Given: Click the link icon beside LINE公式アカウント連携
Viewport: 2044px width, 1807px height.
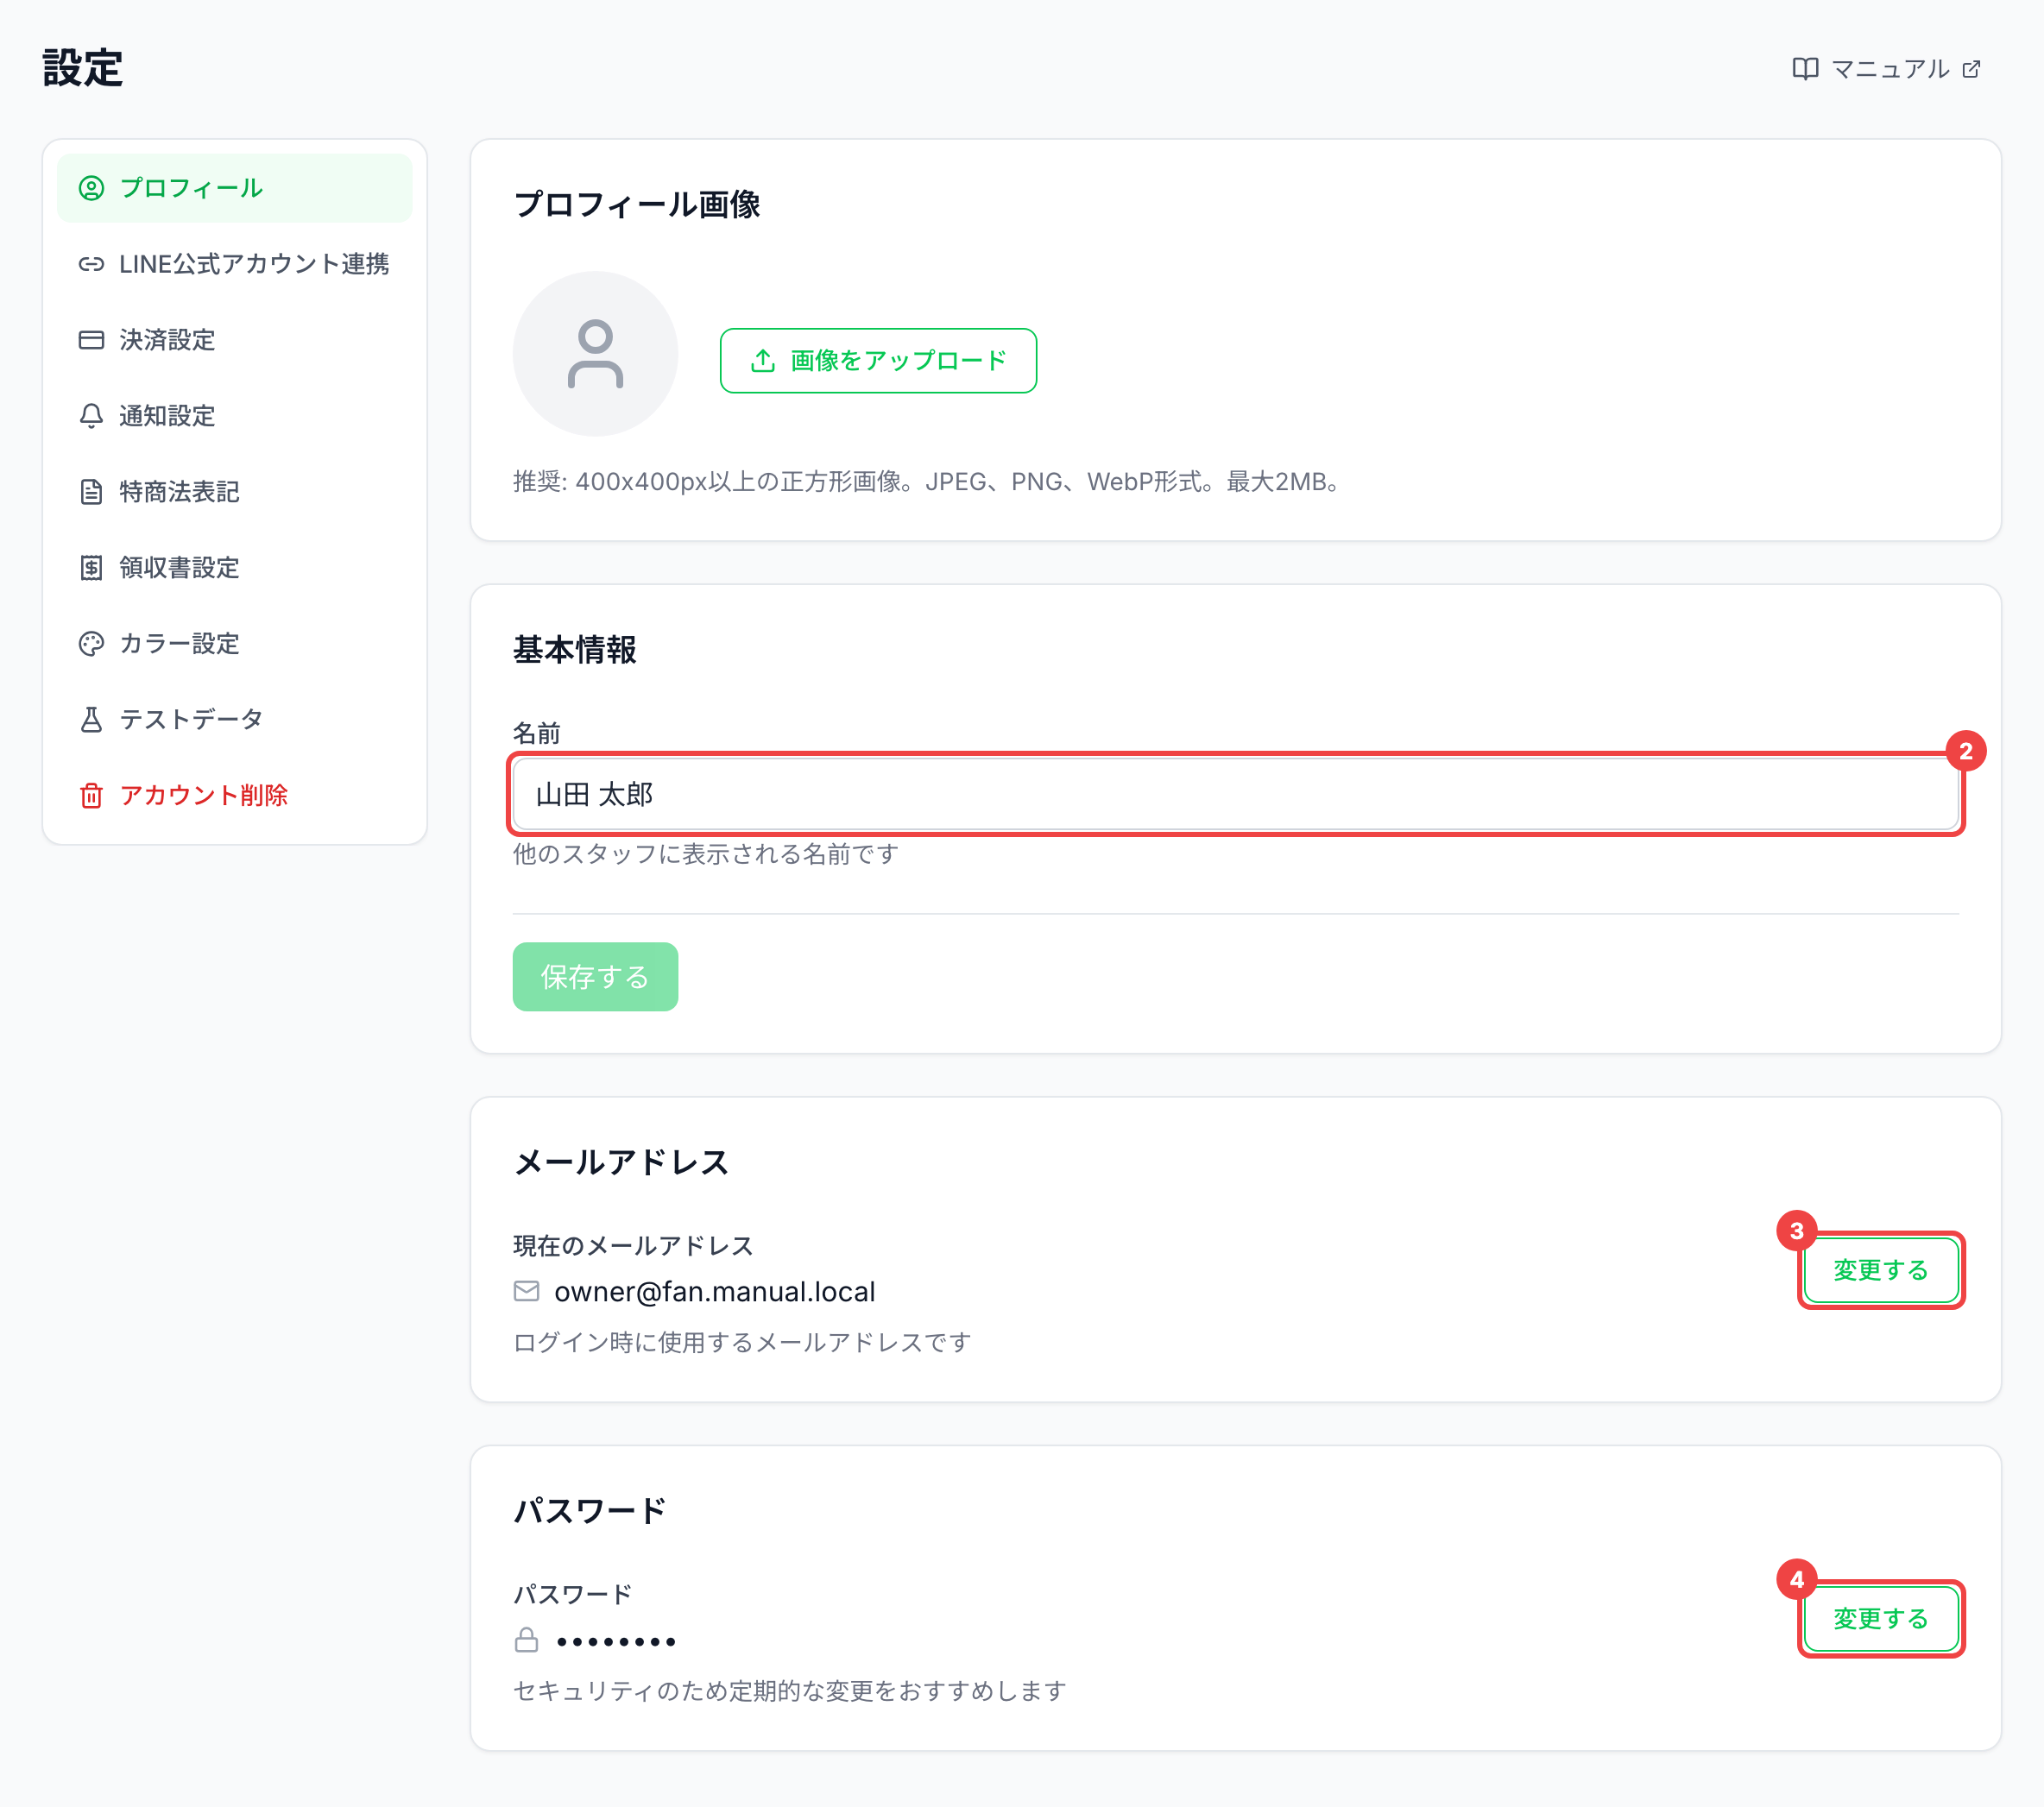Looking at the screenshot, I should (x=91, y=264).
